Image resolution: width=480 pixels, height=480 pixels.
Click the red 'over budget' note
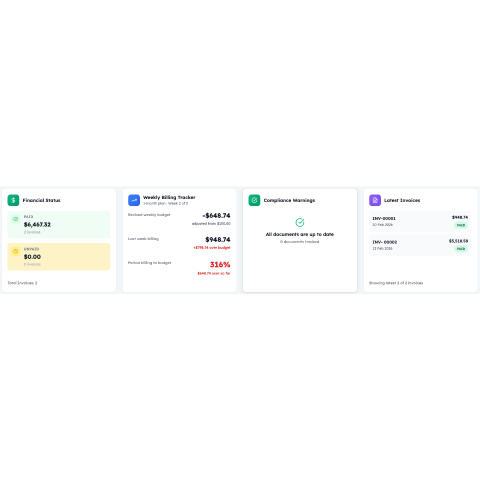pos(212,248)
